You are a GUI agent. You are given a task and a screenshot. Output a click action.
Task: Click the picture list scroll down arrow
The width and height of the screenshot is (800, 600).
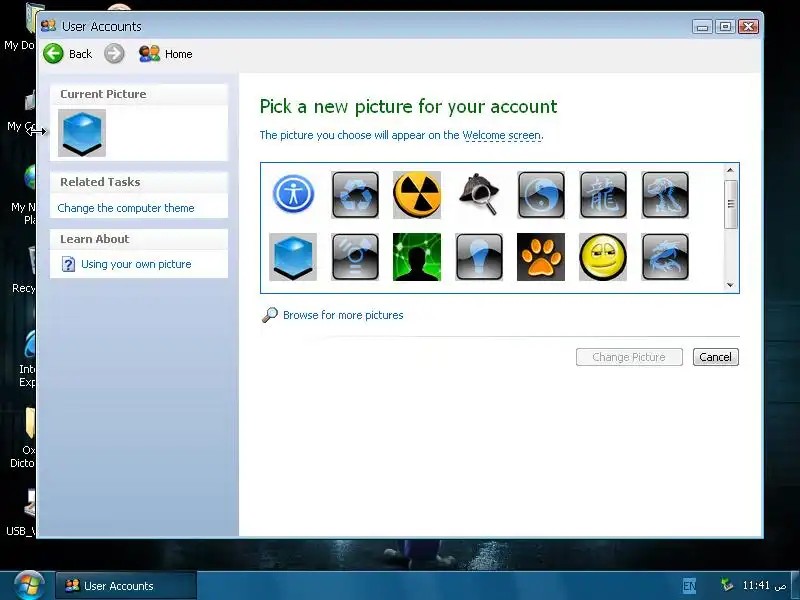pyautogui.click(x=730, y=285)
